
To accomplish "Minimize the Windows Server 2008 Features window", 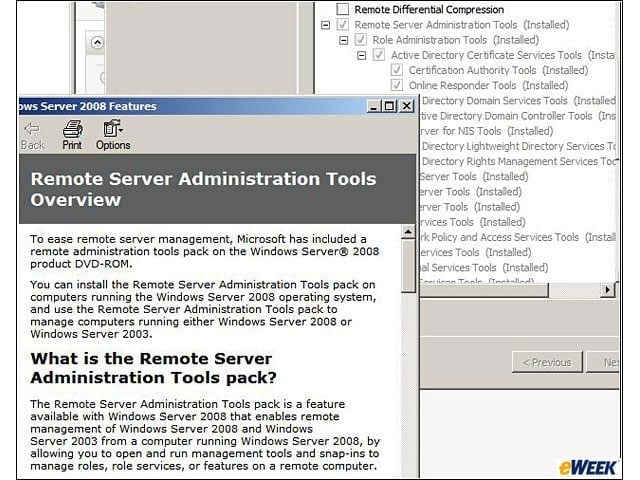I will tap(373, 106).
